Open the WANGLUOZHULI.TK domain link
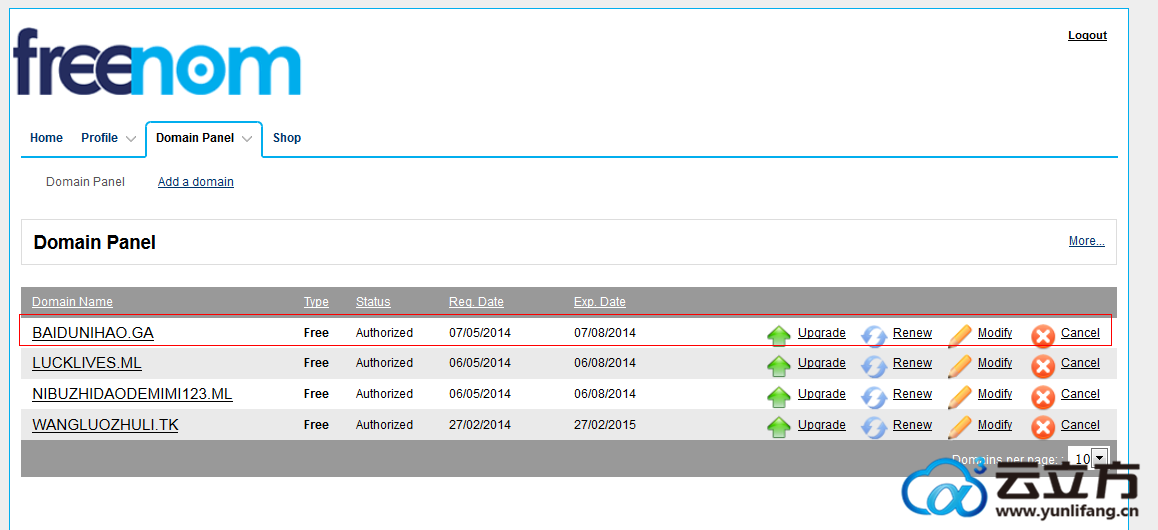 (106, 425)
